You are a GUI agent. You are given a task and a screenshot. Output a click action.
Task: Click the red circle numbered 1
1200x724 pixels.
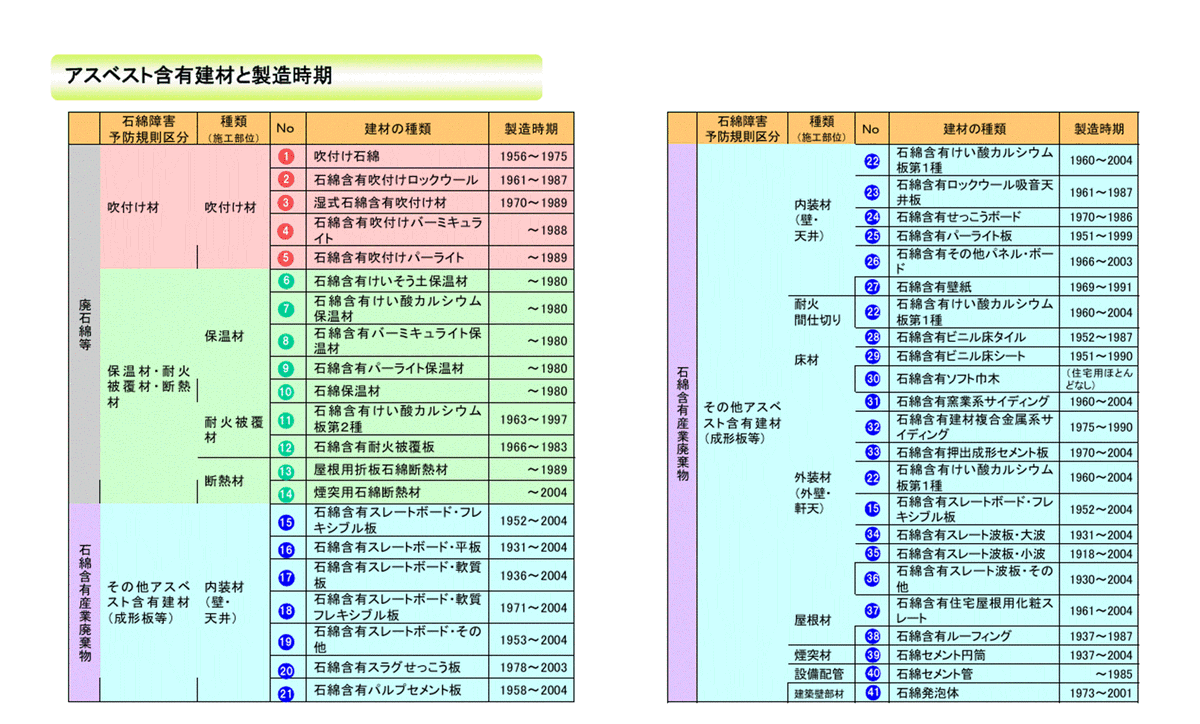click(x=285, y=157)
